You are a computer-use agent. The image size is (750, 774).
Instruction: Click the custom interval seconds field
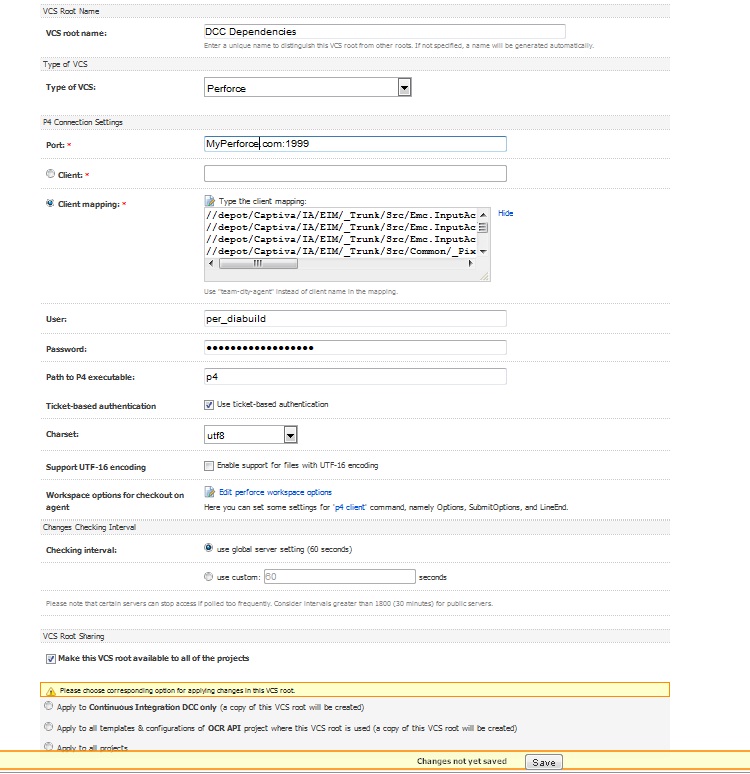pos(340,577)
